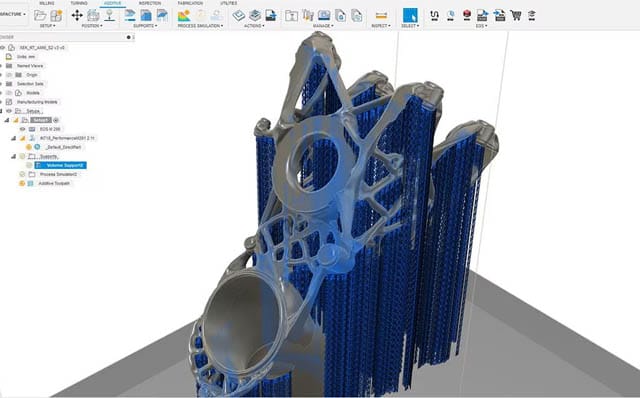Toggle visibility eye of root document

[x=2, y=48]
